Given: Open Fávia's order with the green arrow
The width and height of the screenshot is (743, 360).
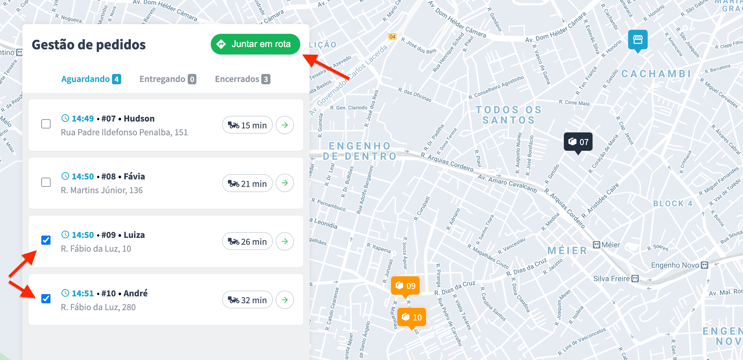Looking at the screenshot, I should [285, 183].
